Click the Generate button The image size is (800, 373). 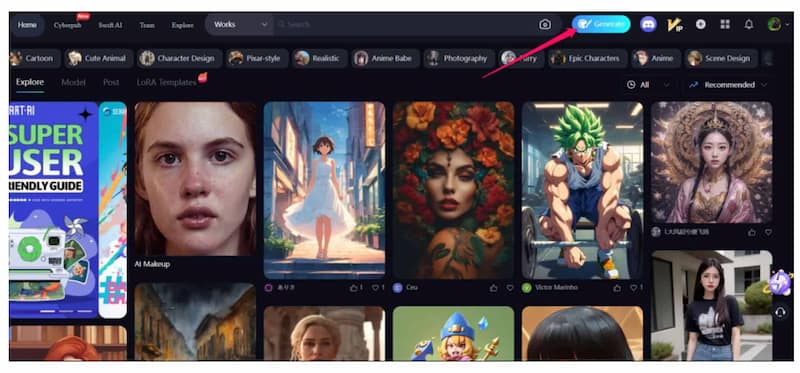coord(601,24)
